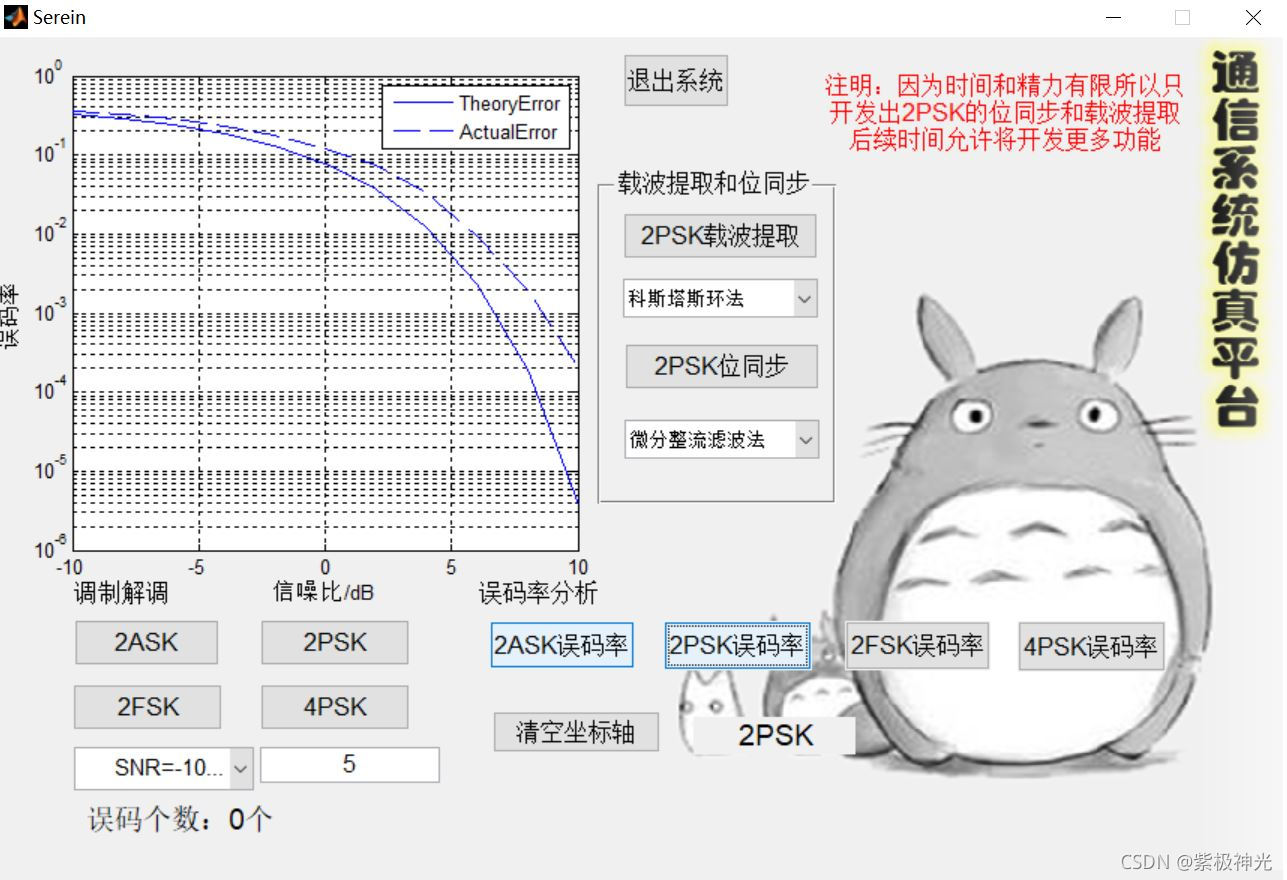The width and height of the screenshot is (1287, 880).
Task: Click TheoryError legend entry
Action: point(477,103)
